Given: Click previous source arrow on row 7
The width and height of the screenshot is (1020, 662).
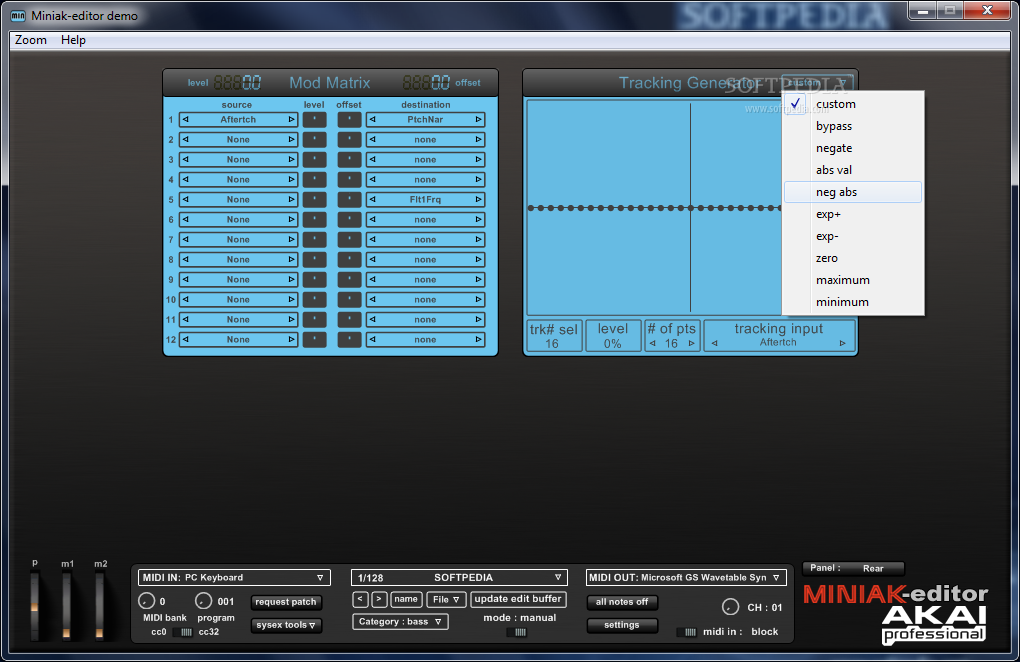Looking at the screenshot, I should point(185,239).
